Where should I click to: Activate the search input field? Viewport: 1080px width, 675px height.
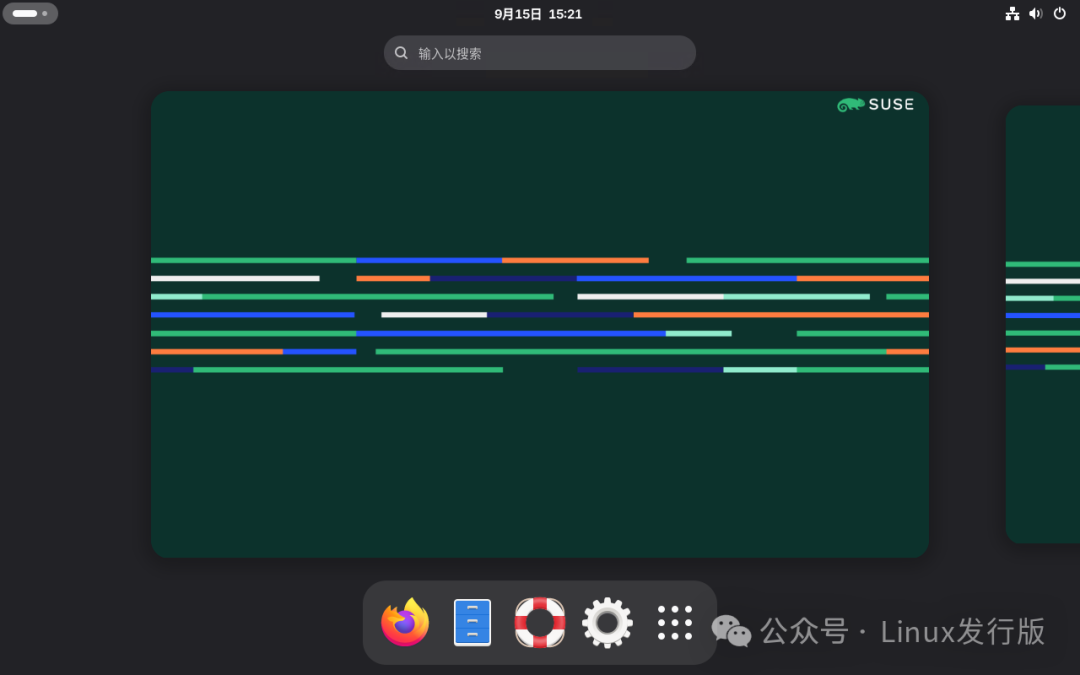(x=539, y=52)
